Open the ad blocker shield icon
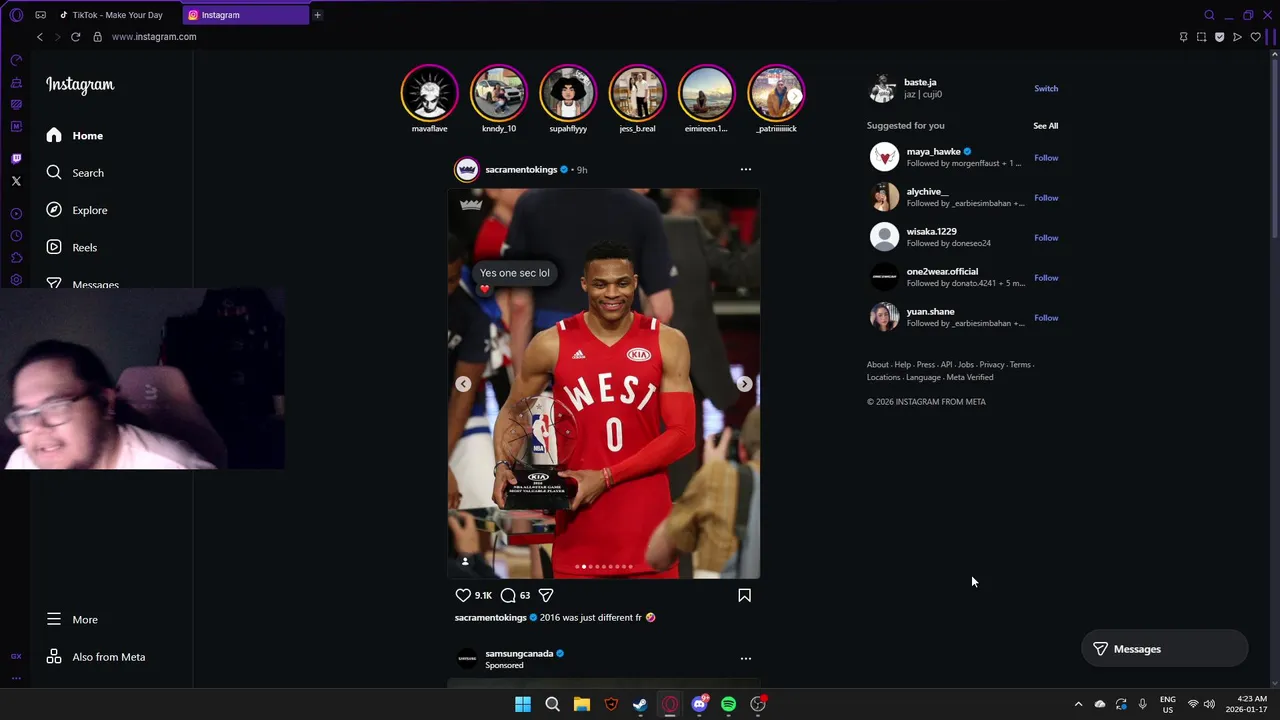This screenshot has height=720, width=1280. pos(1219,37)
